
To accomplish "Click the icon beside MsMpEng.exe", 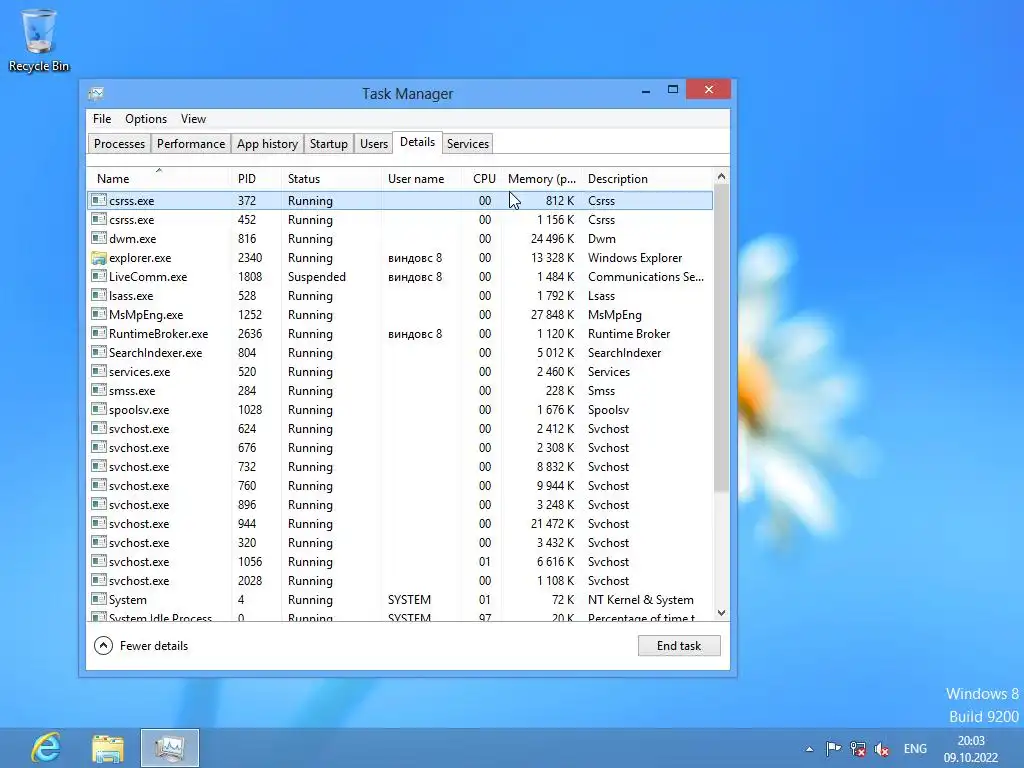I will 99,314.
